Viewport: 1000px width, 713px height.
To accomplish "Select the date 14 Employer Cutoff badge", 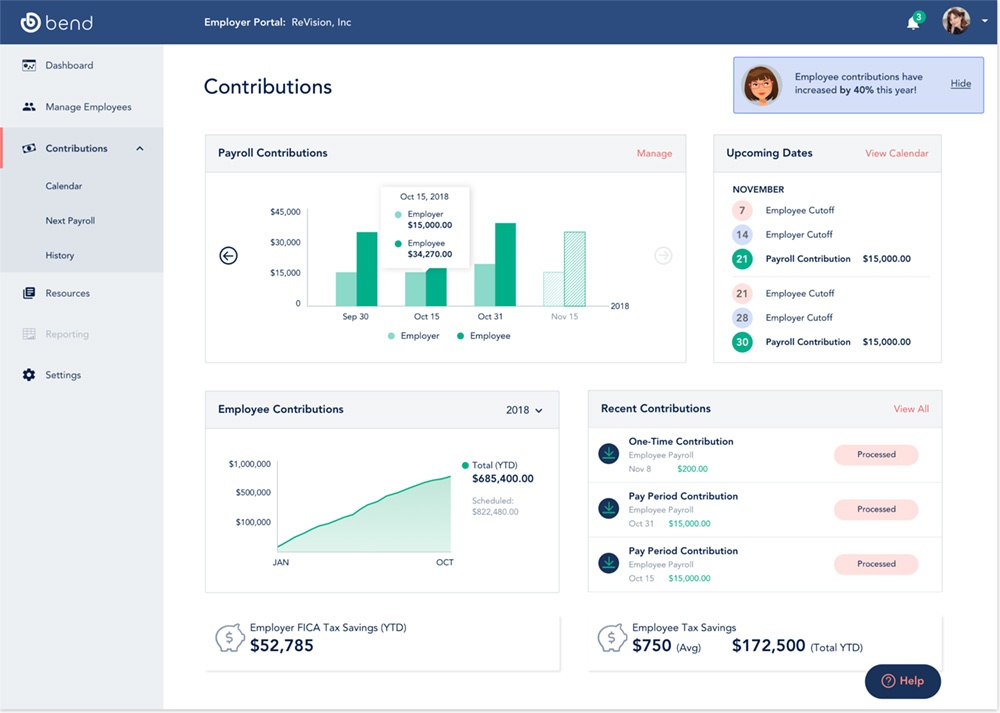I will [742, 235].
